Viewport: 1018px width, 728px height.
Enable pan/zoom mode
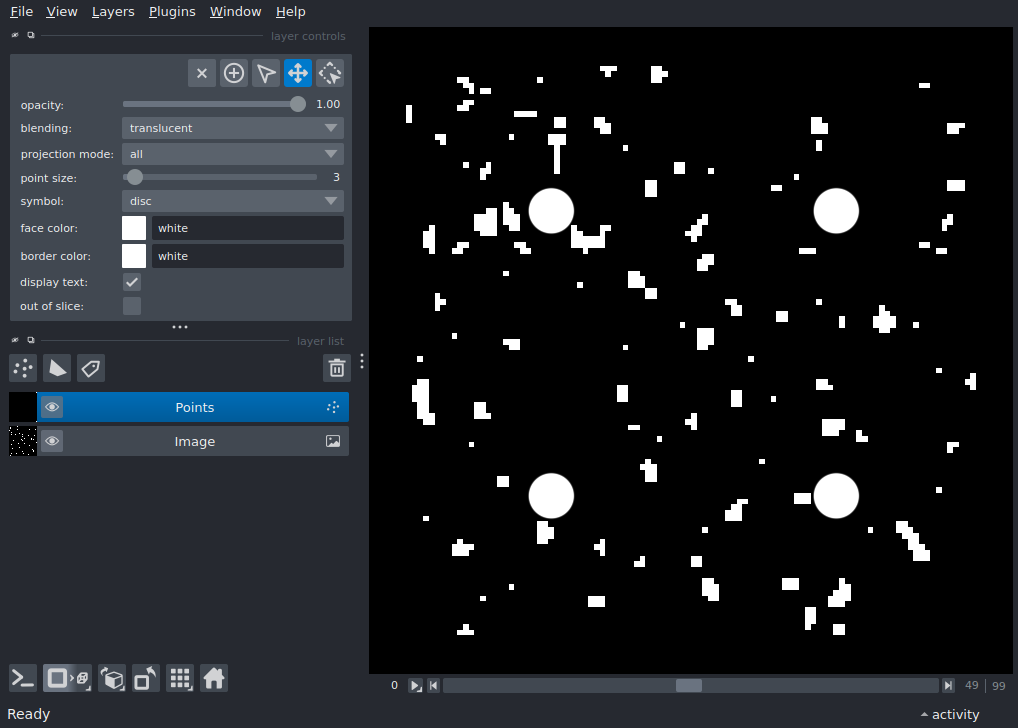pos(298,73)
